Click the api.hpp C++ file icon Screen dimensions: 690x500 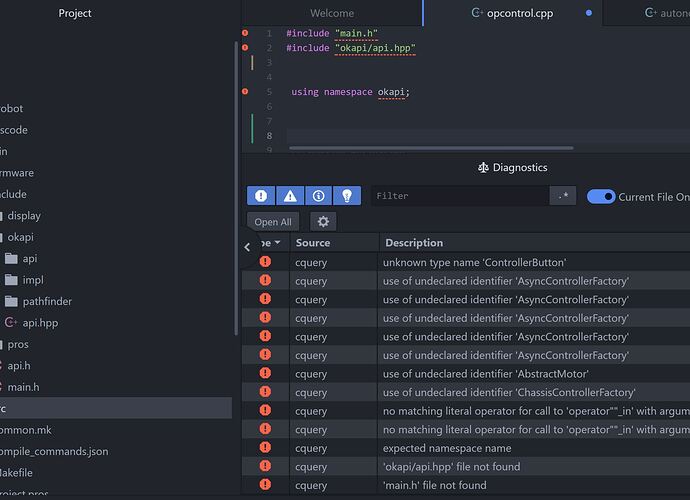tap(11, 323)
